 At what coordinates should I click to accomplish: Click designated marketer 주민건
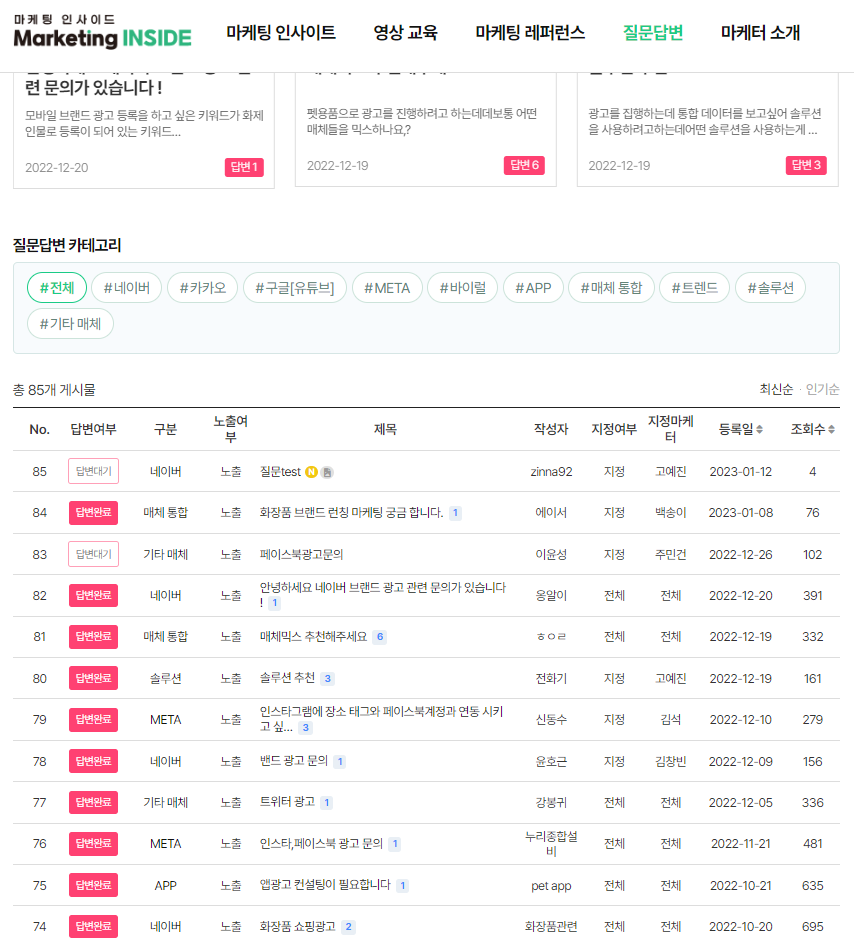pyautogui.click(x=671, y=555)
